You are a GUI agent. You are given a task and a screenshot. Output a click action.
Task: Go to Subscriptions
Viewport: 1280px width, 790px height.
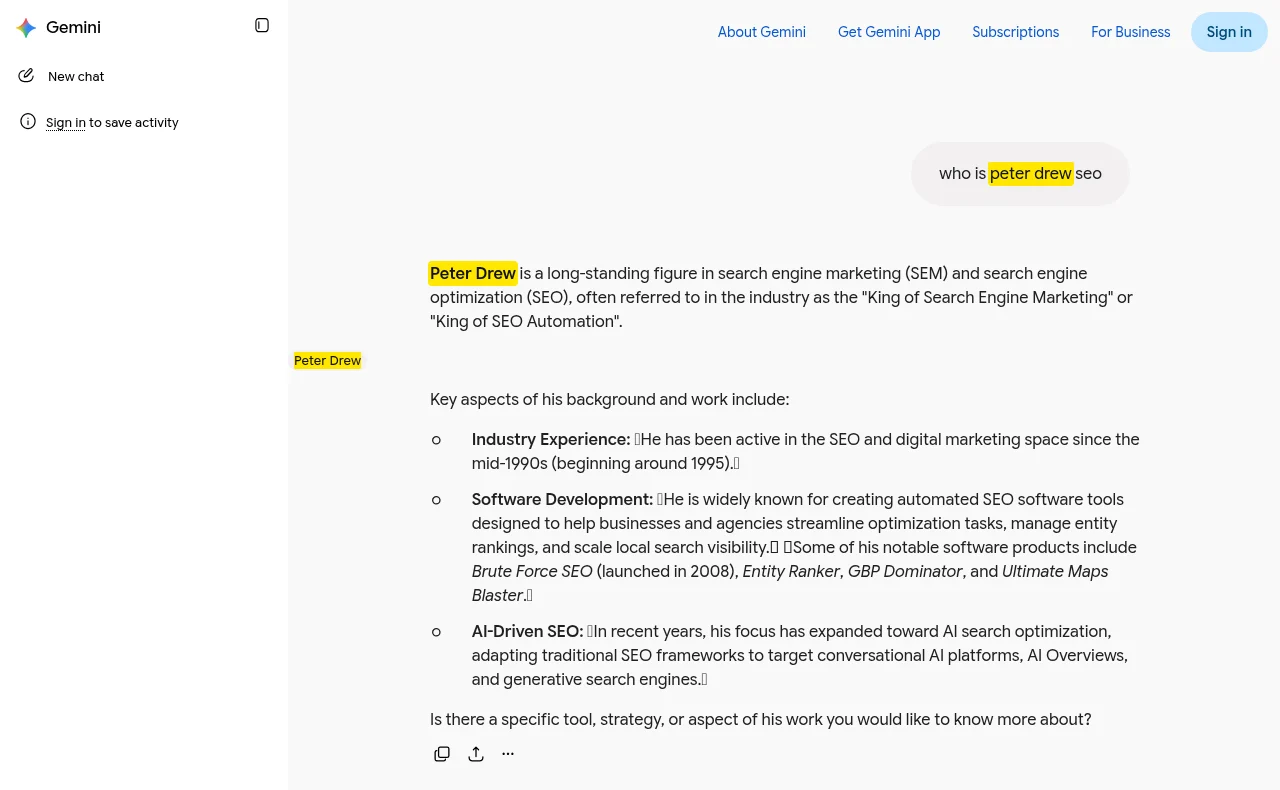point(1015,32)
